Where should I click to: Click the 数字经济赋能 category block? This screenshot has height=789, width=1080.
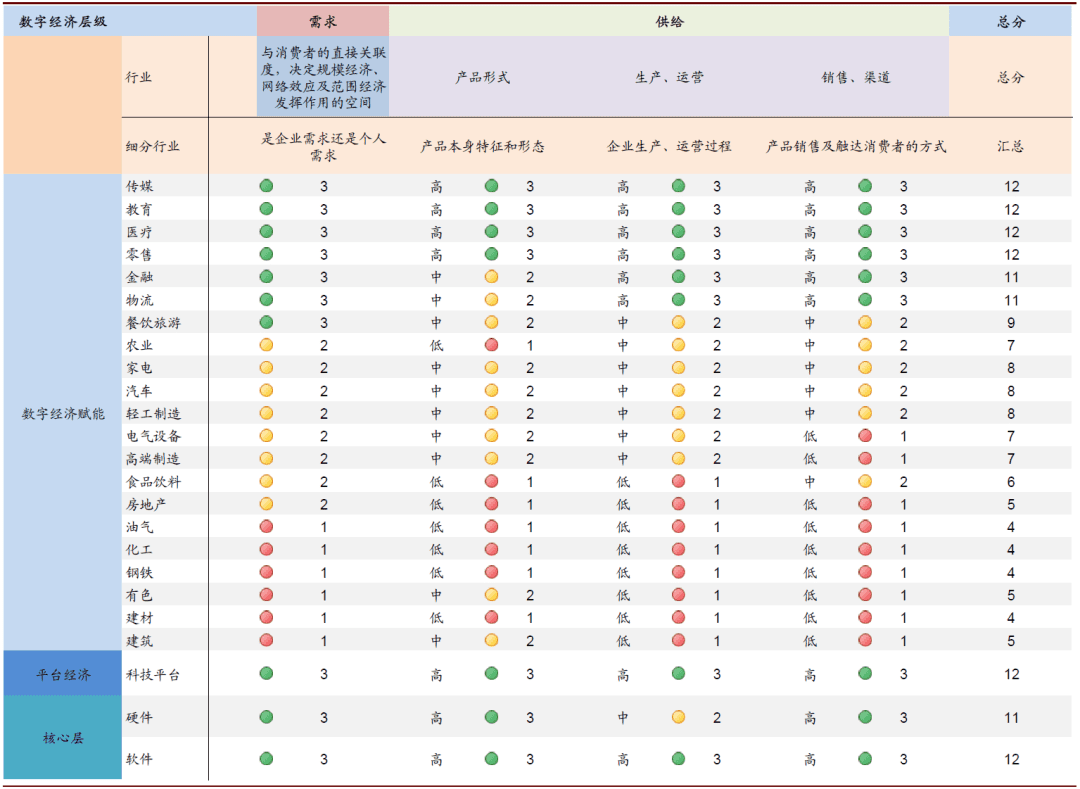click(x=63, y=413)
